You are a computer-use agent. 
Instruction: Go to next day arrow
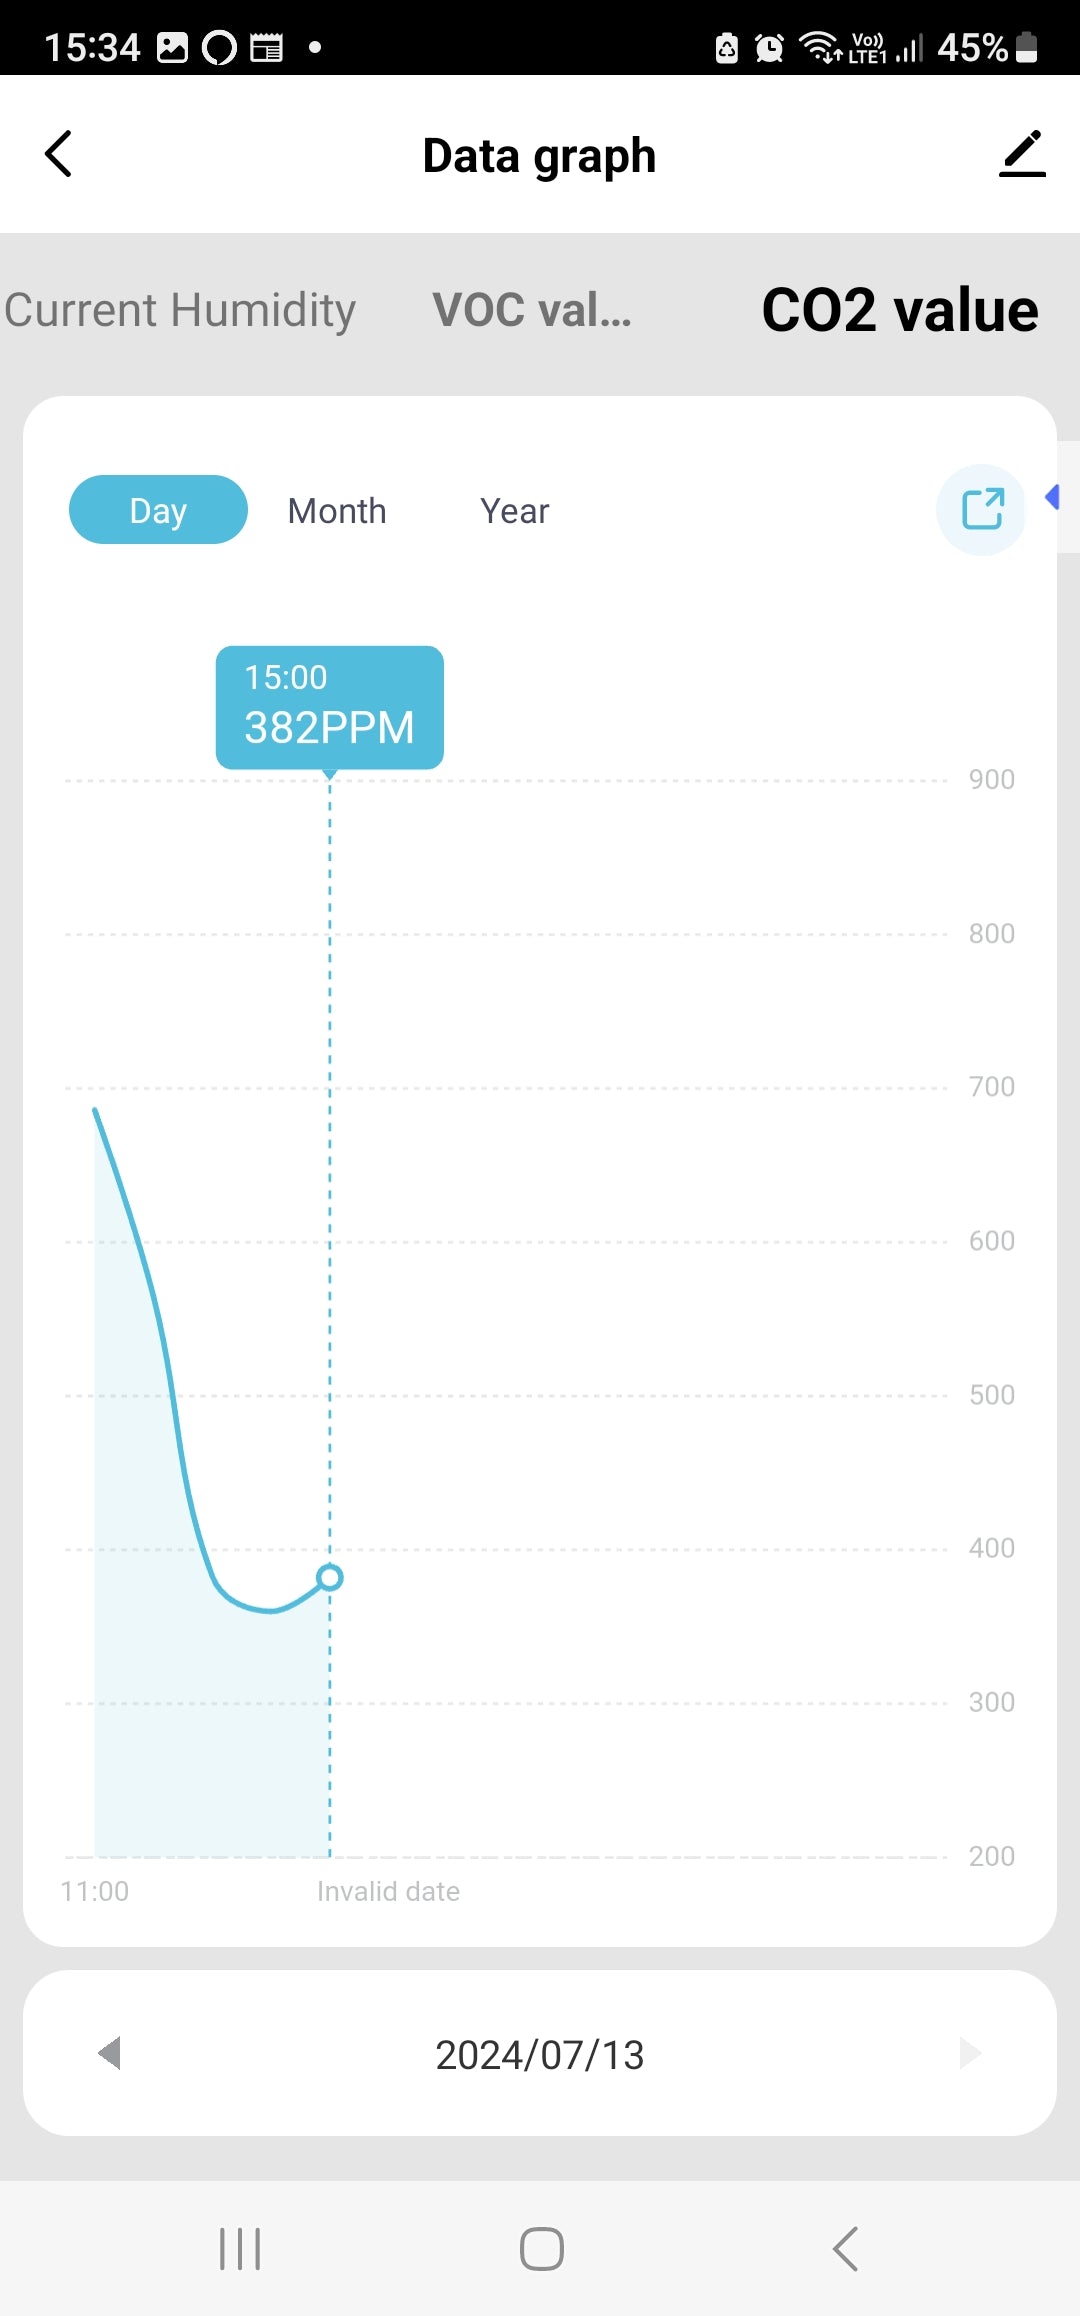point(969,2054)
